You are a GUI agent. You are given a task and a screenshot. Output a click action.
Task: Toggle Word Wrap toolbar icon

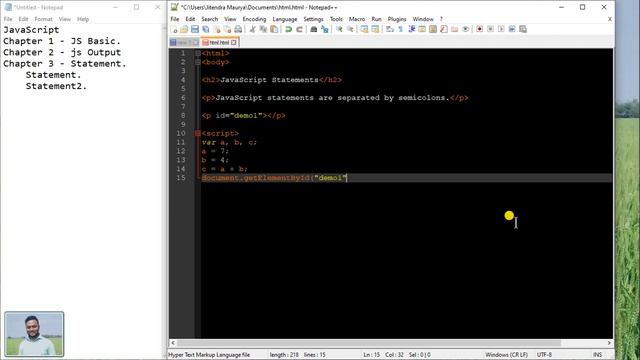click(389, 29)
